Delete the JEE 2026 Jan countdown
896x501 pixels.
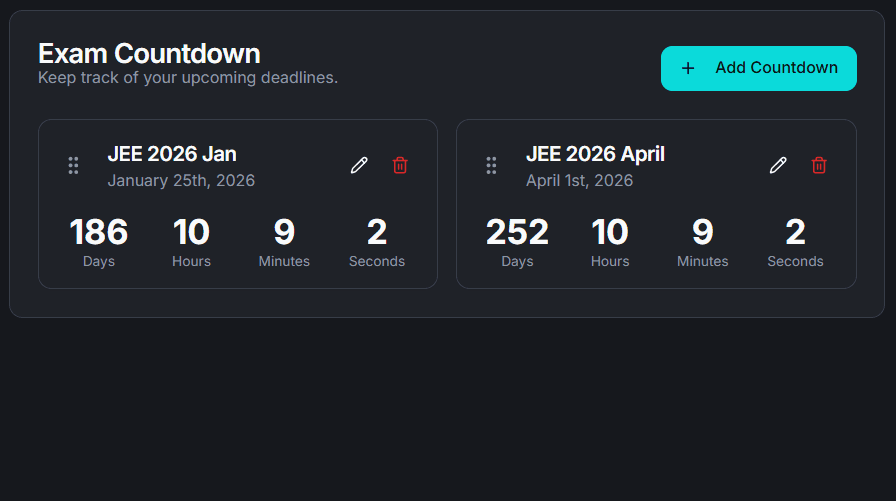(x=400, y=166)
